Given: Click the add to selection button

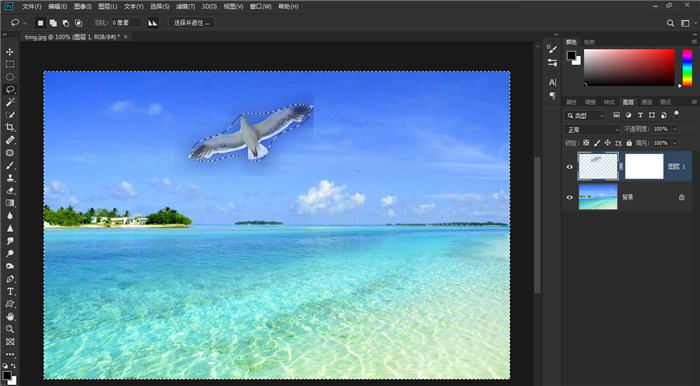Looking at the screenshot, I should coord(53,23).
